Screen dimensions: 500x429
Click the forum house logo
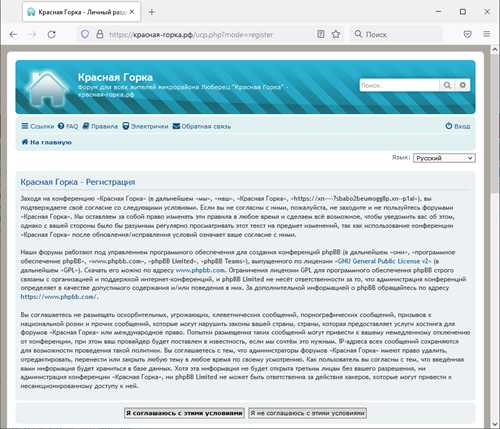(47, 88)
